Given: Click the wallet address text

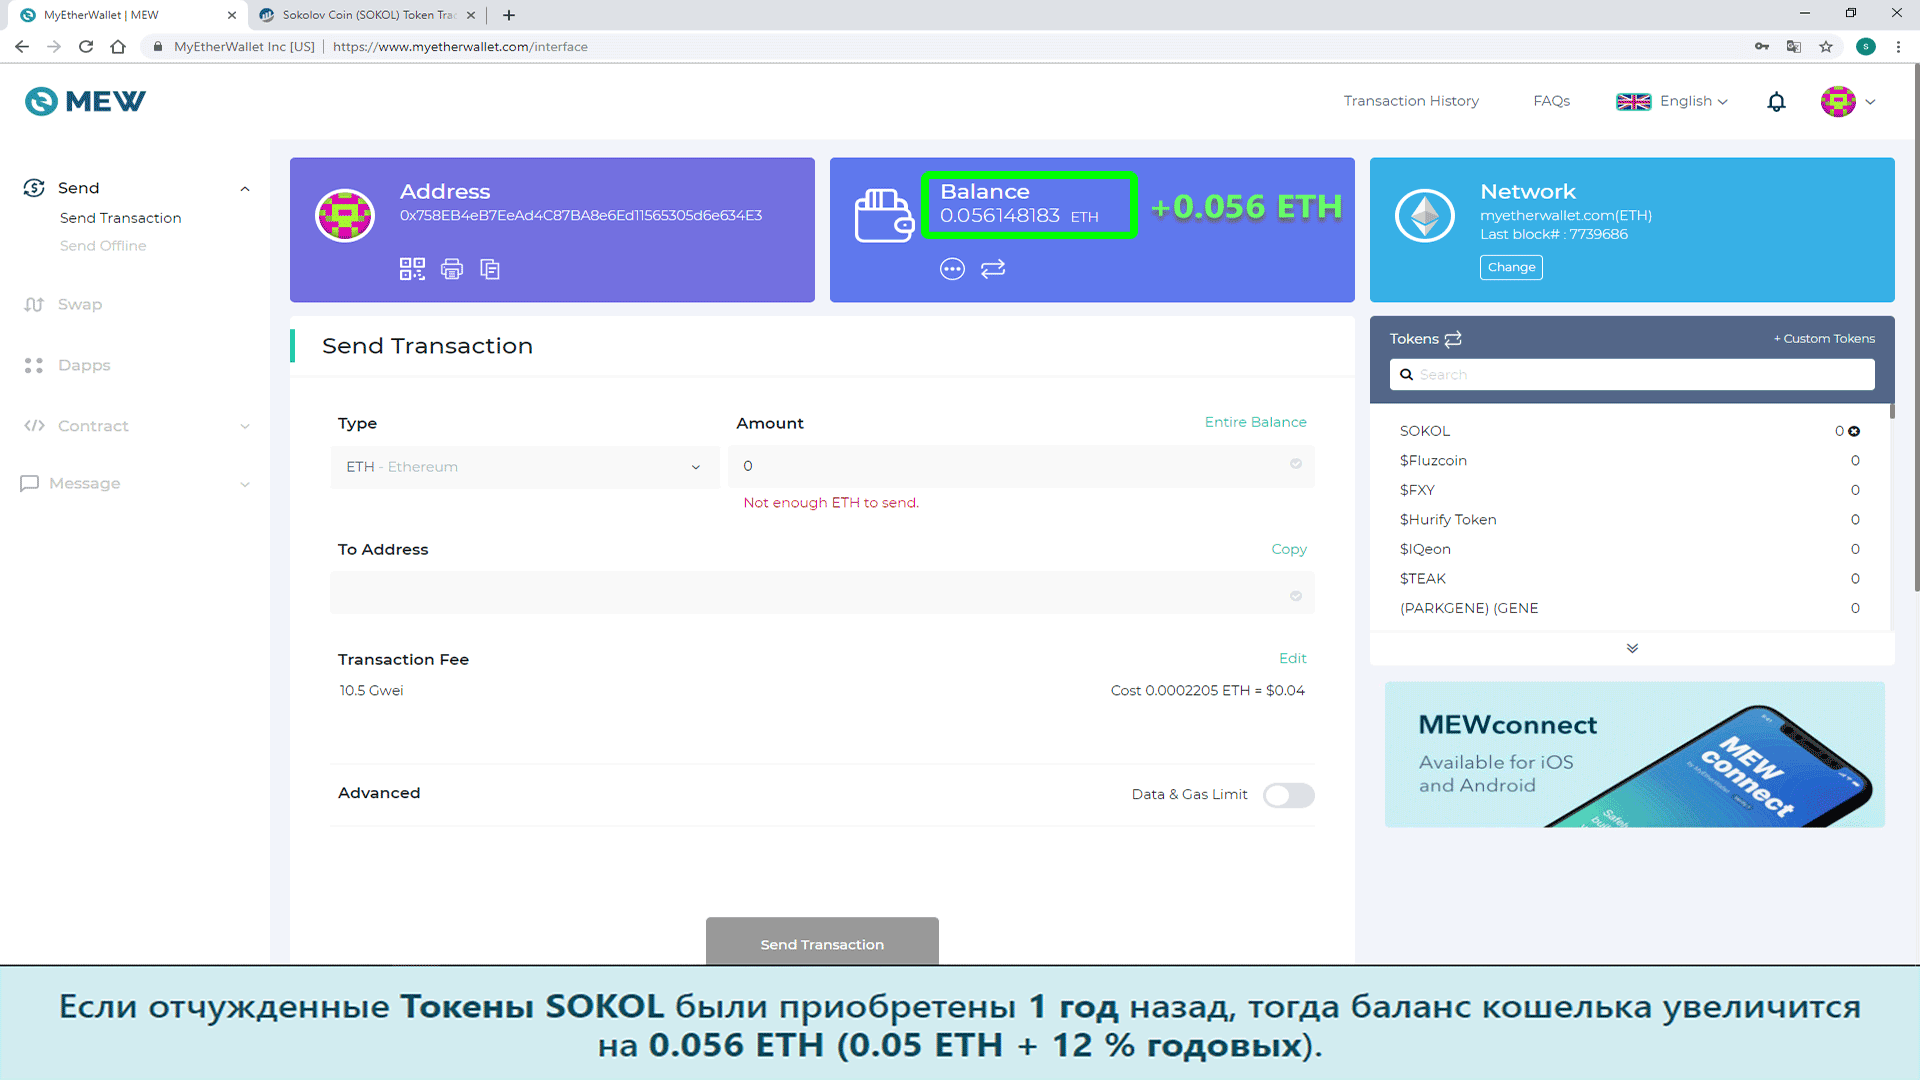Looking at the screenshot, I should (x=581, y=216).
